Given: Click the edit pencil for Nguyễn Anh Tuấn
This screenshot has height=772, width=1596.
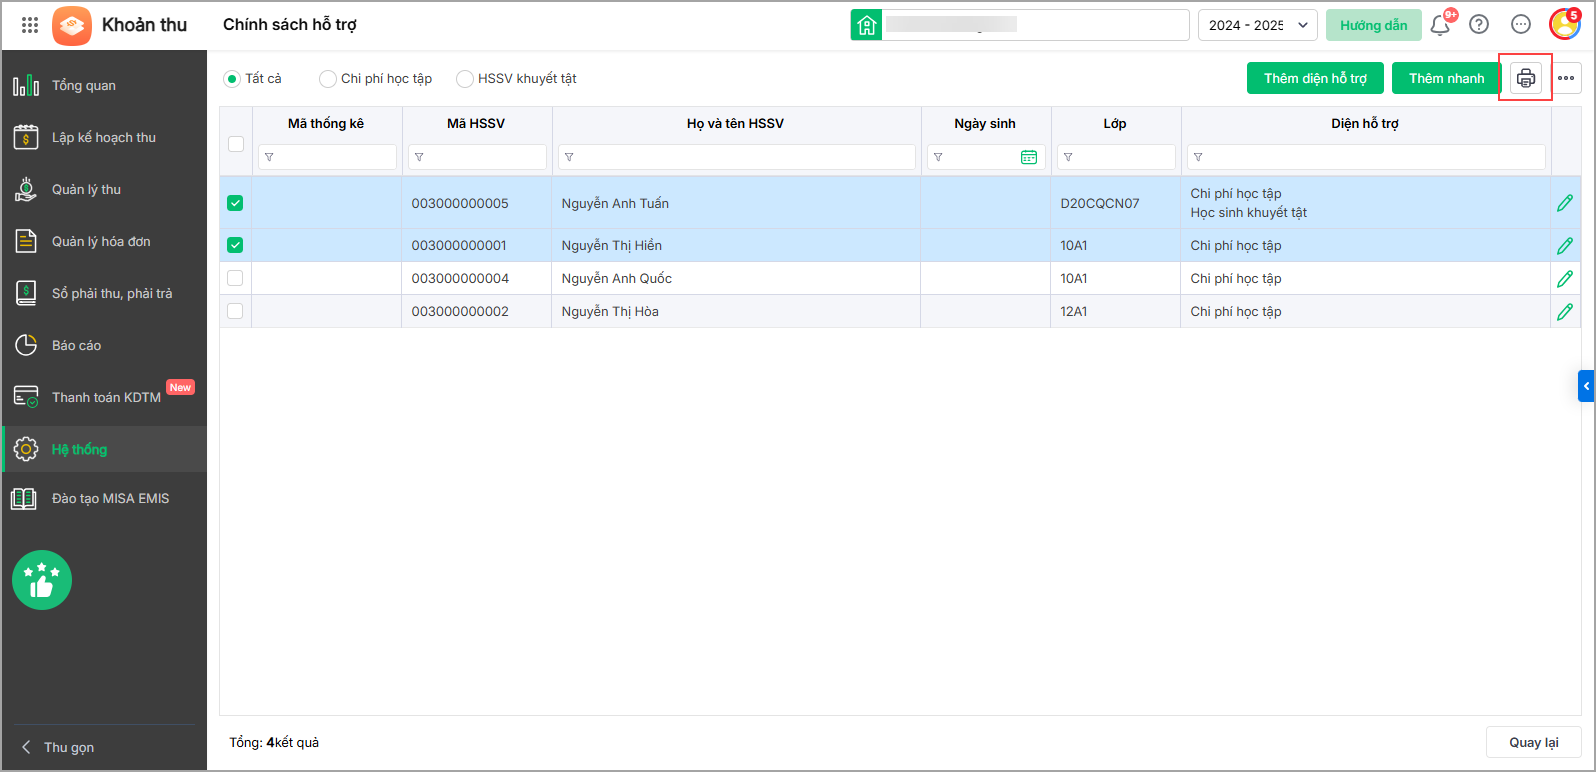Looking at the screenshot, I should click(1565, 203).
